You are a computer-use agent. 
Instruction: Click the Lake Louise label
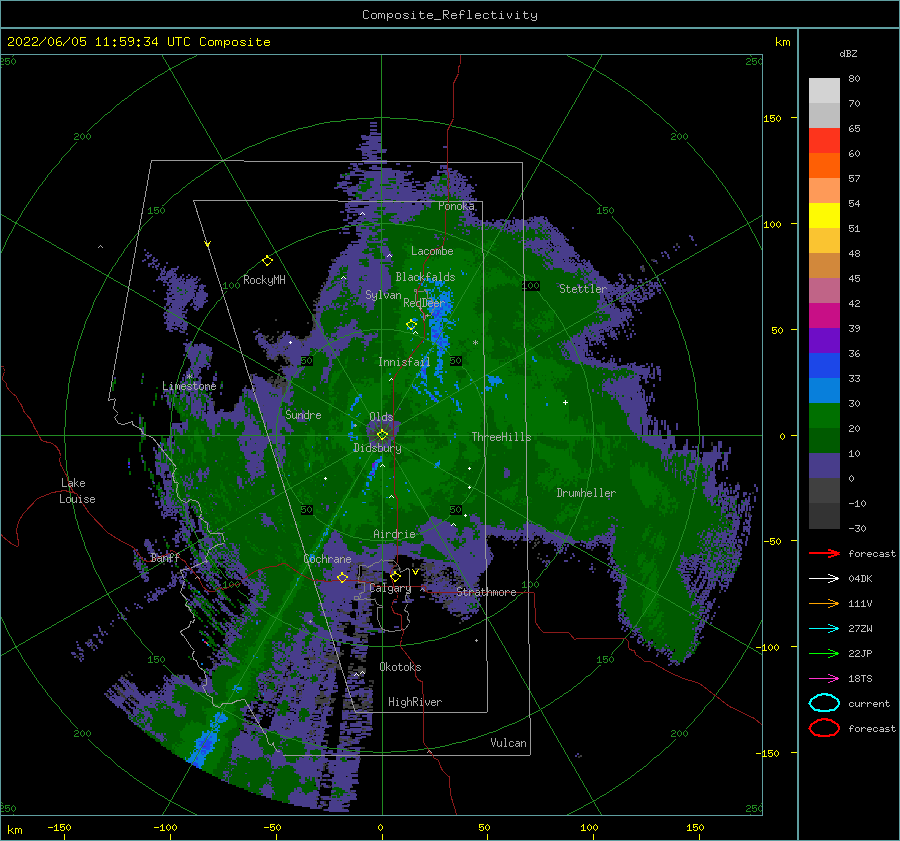pos(77,491)
